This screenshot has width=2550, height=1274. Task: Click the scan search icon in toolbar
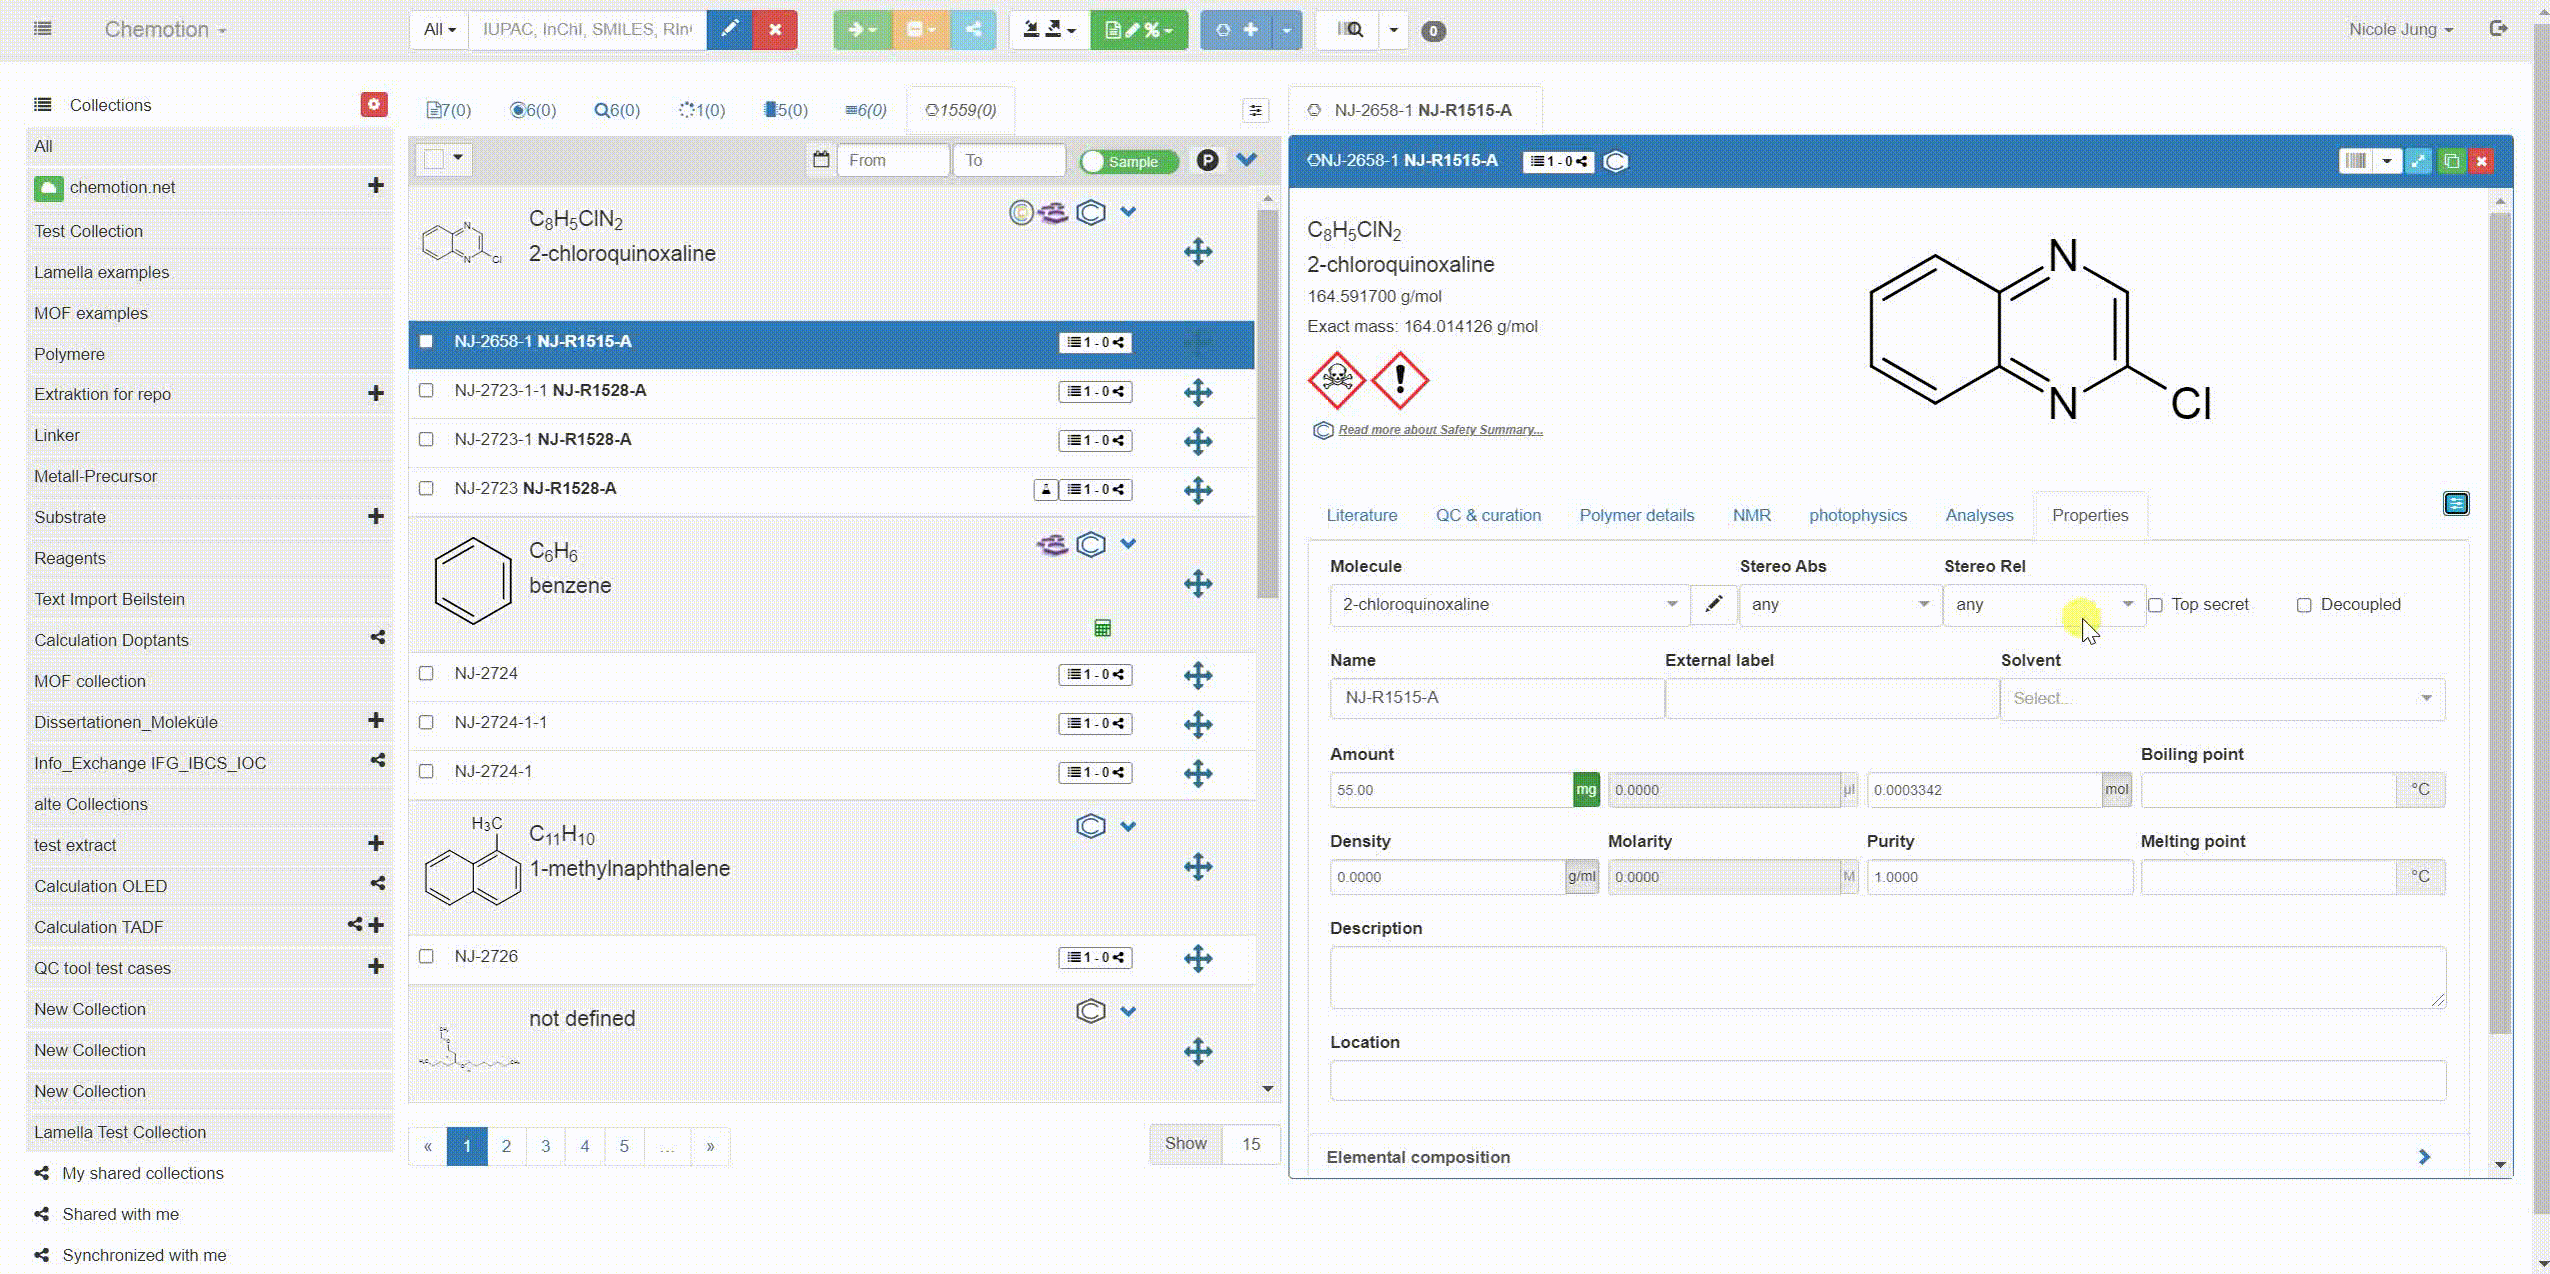tap(1349, 29)
